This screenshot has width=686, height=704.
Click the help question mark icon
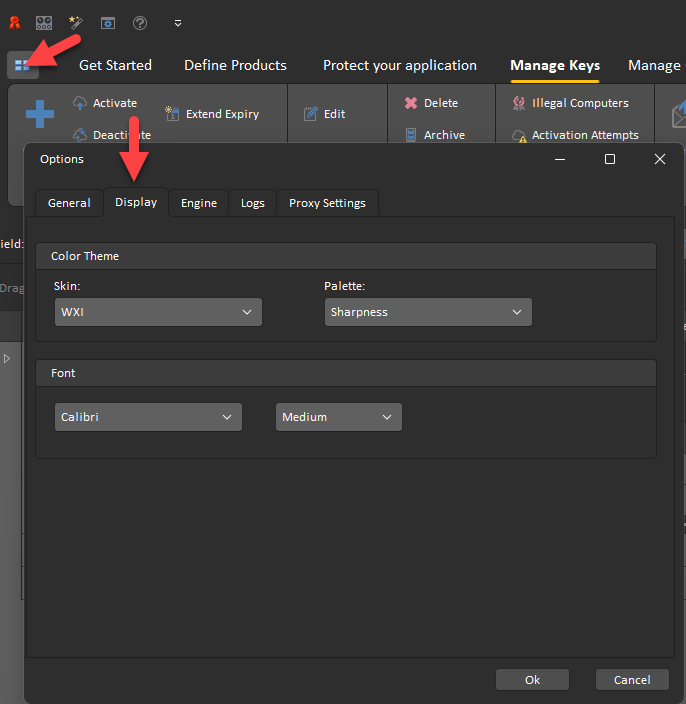click(140, 22)
